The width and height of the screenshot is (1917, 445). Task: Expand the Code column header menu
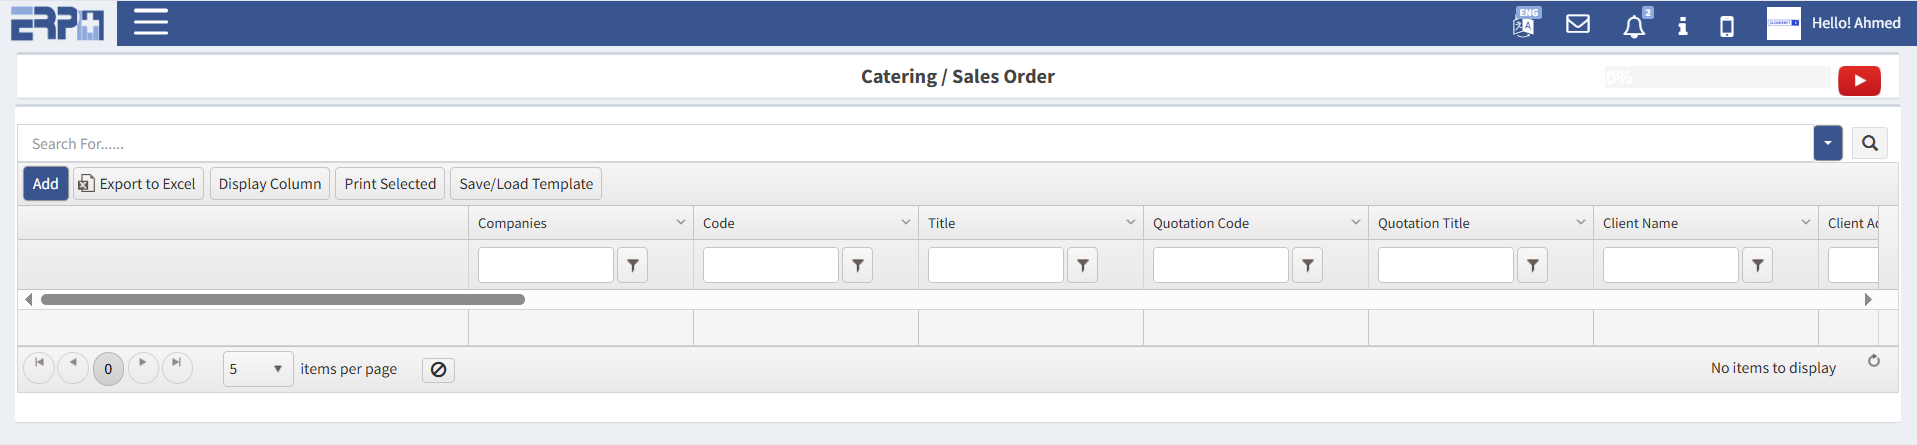[x=906, y=223]
